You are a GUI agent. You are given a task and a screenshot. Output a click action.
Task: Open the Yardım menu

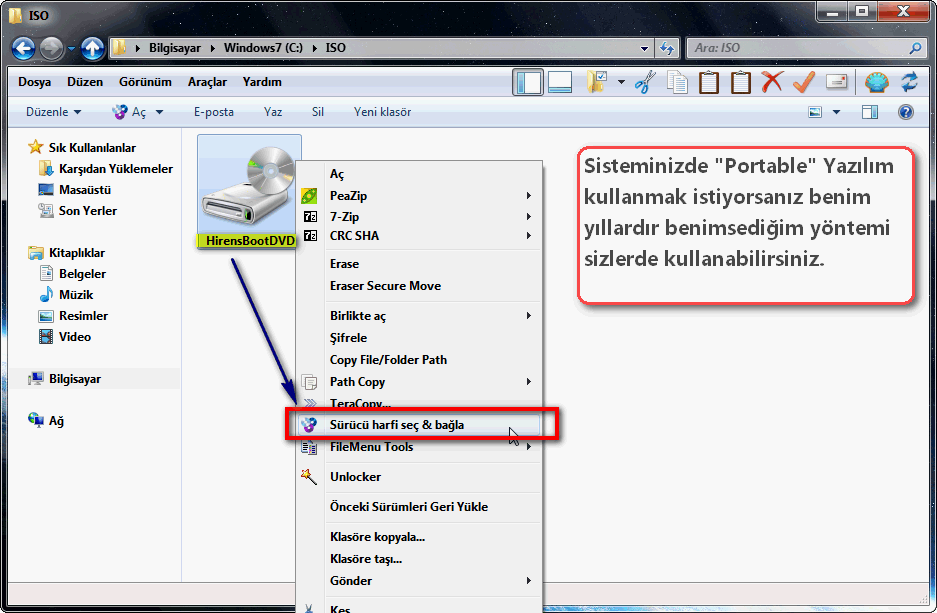pyautogui.click(x=262, y=82)
